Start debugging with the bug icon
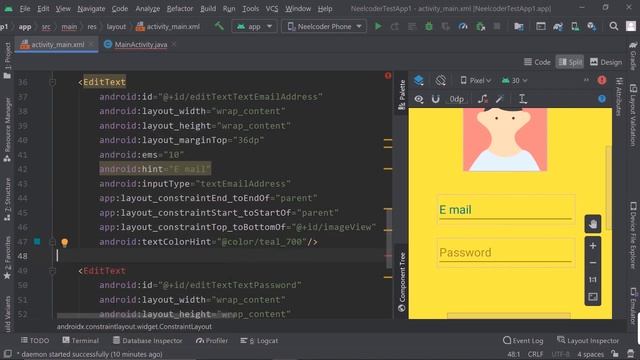Image resolution: width=640 pixels, height=360 pixels. [429, 27]
